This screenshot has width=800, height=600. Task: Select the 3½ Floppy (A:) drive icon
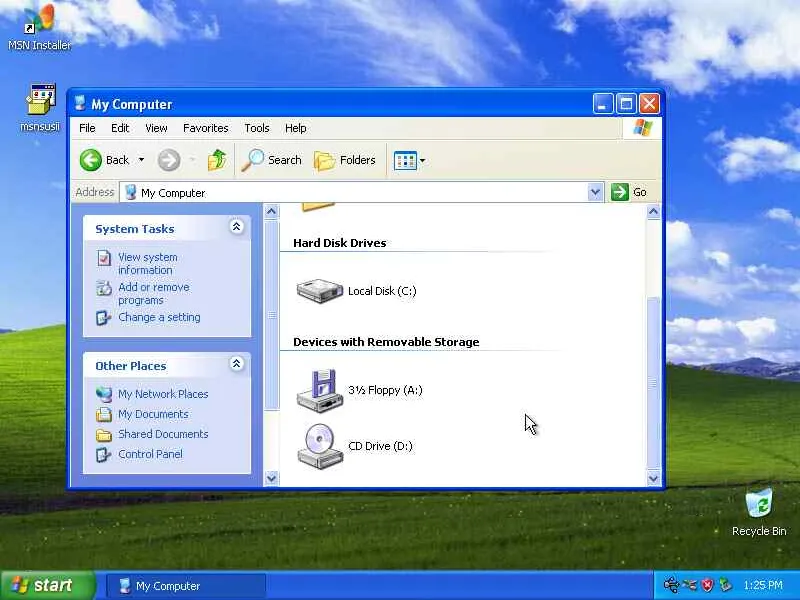click(x=320, y=390)
